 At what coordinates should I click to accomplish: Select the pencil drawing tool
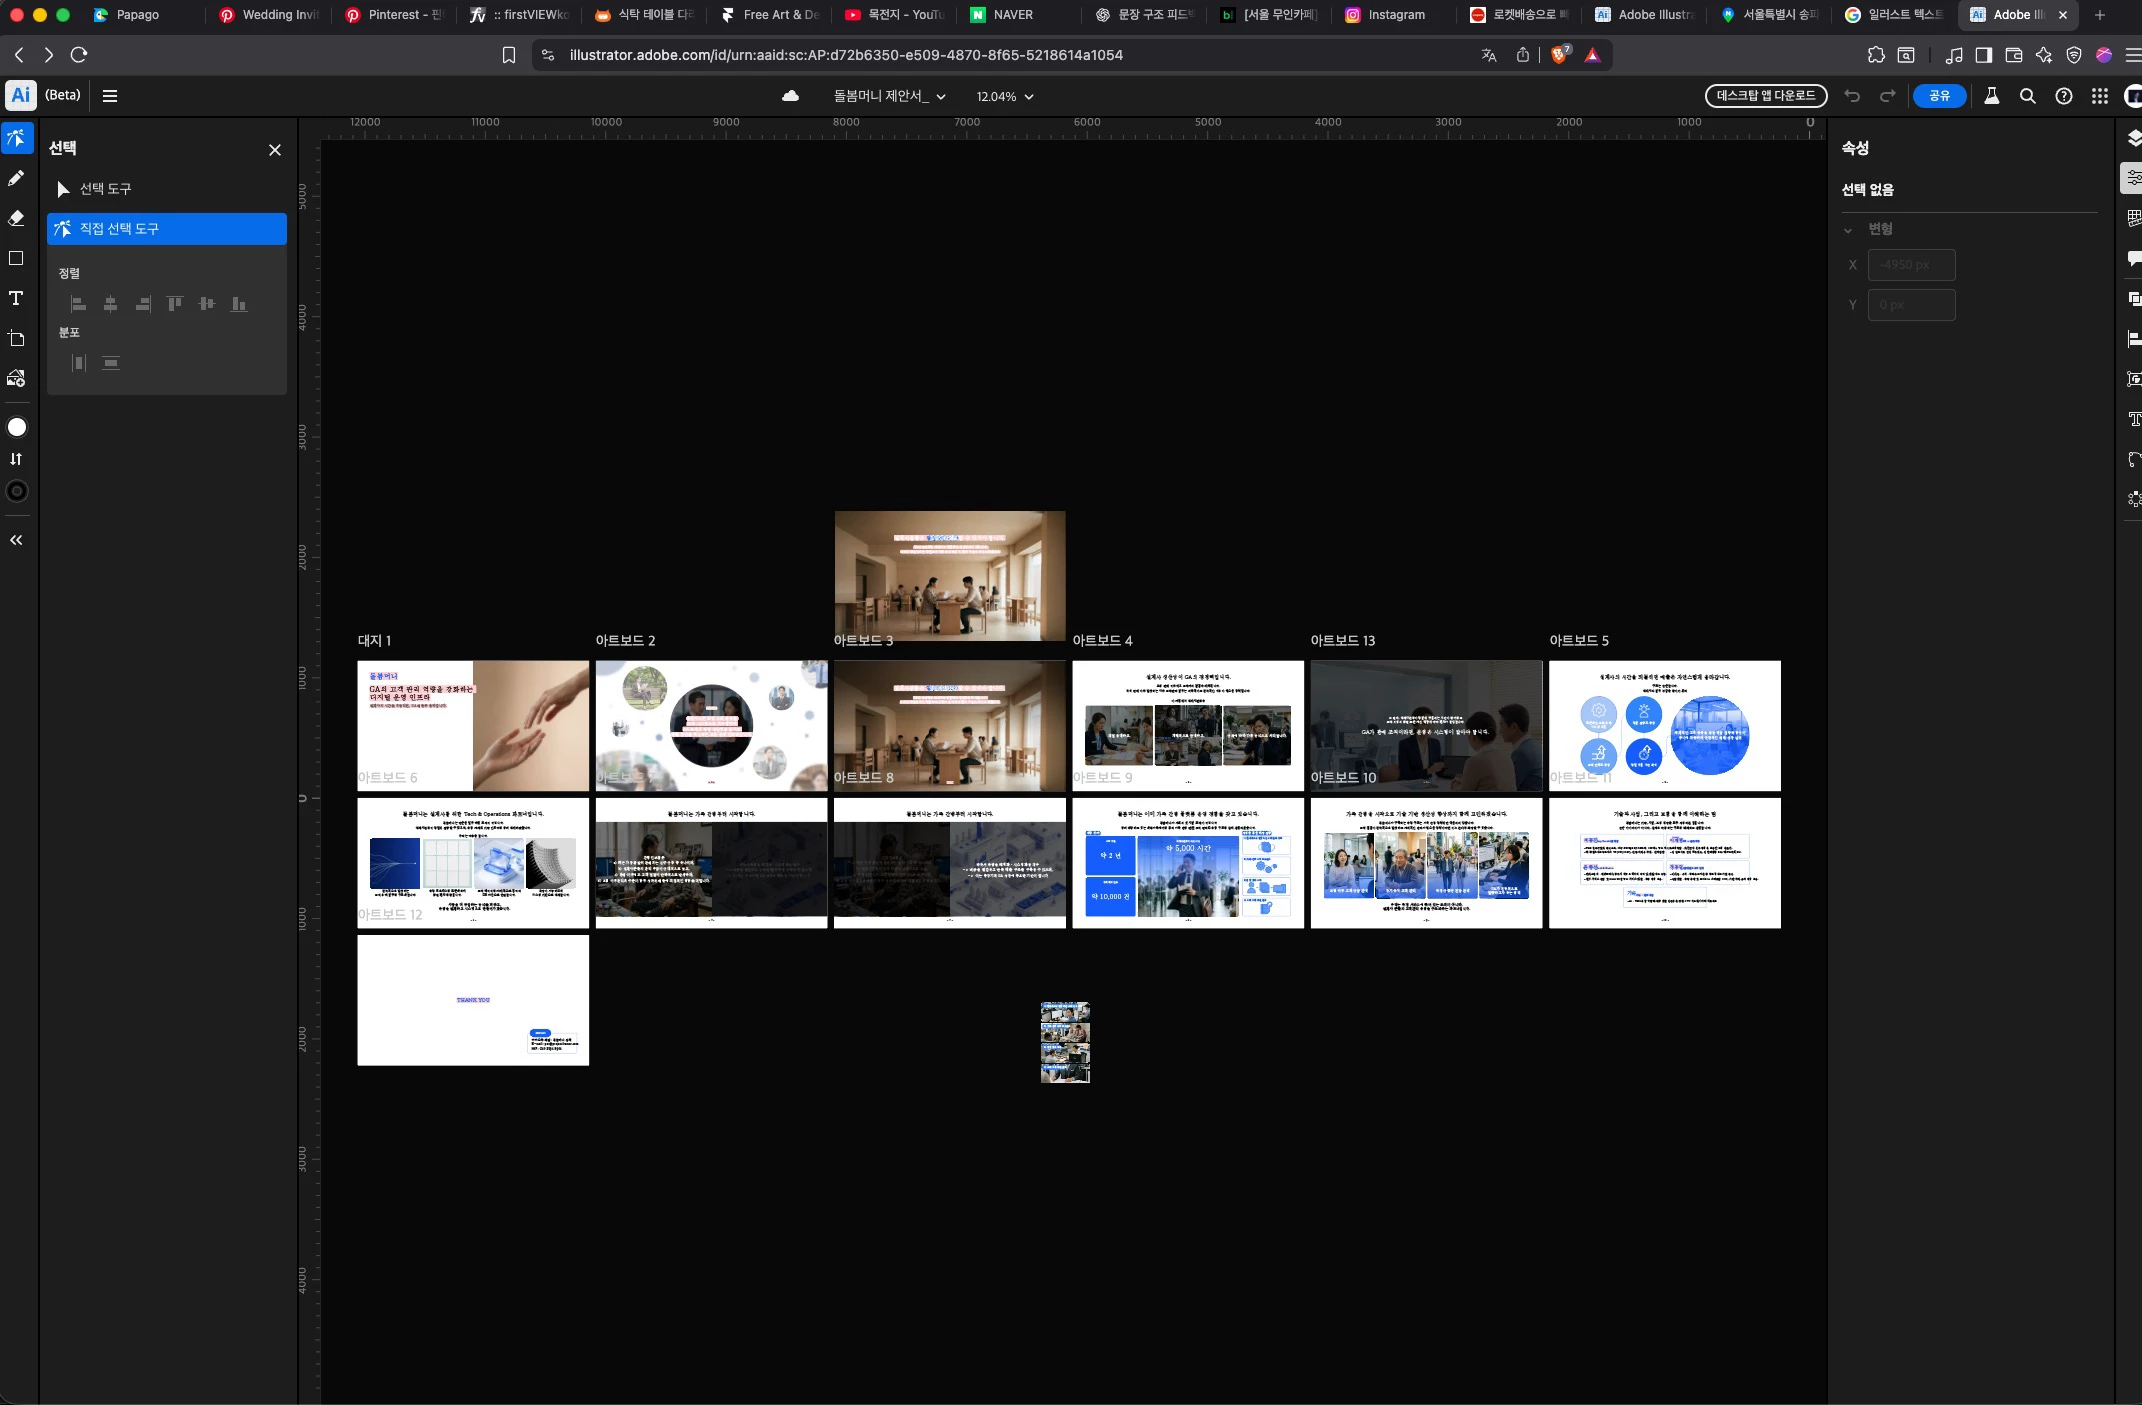16,179
